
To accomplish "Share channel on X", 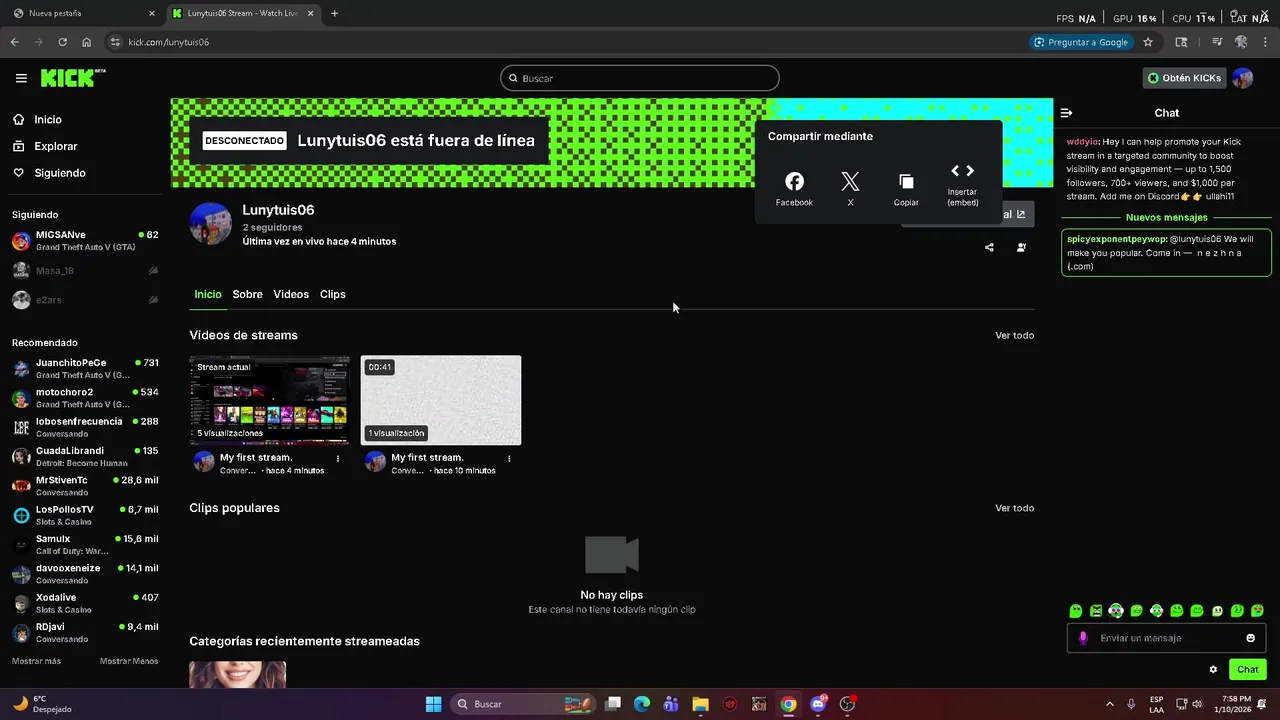I will point(850,188).
